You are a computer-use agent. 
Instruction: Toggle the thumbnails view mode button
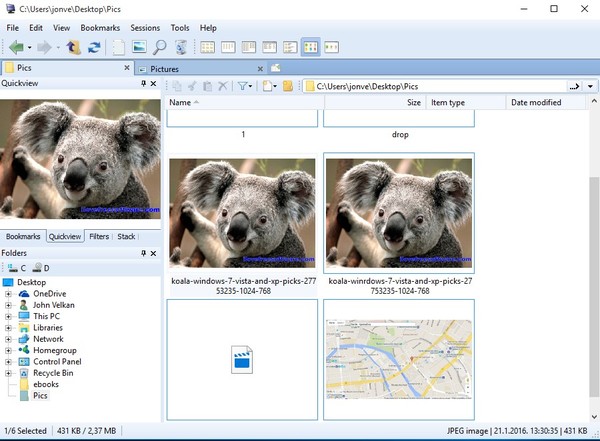click(310, 47)
